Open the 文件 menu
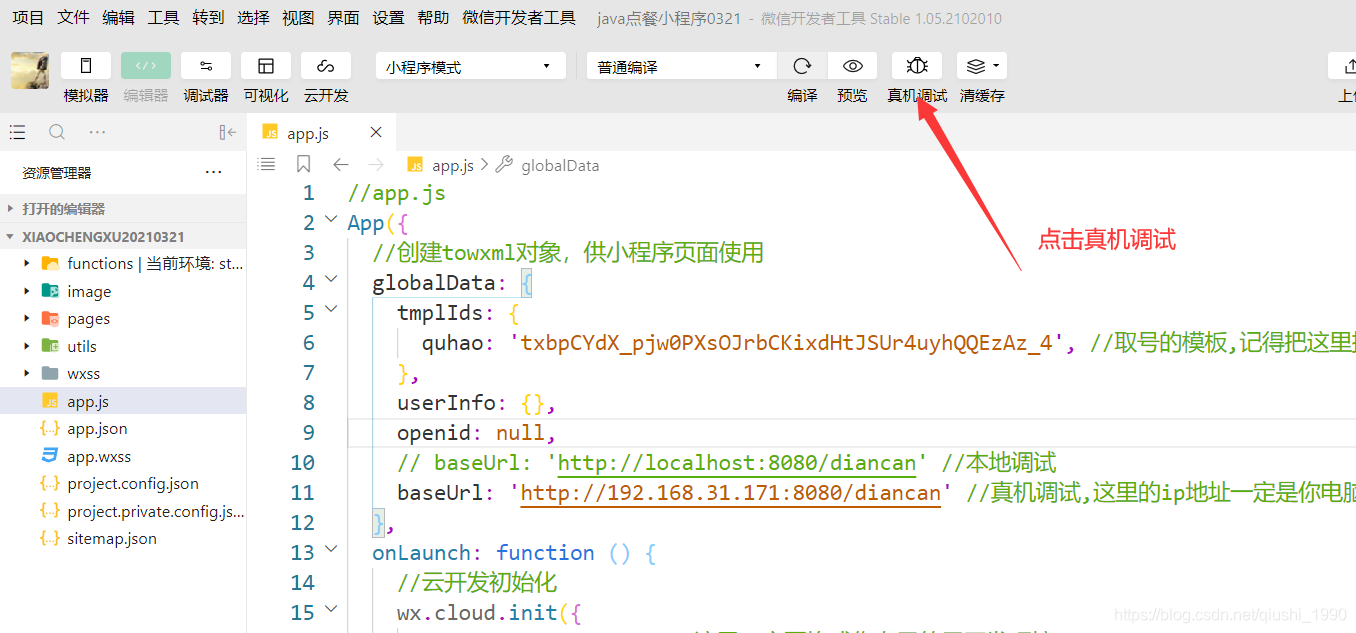The width and height of the screenshot is (1356, 633). [x=73, y=18]
